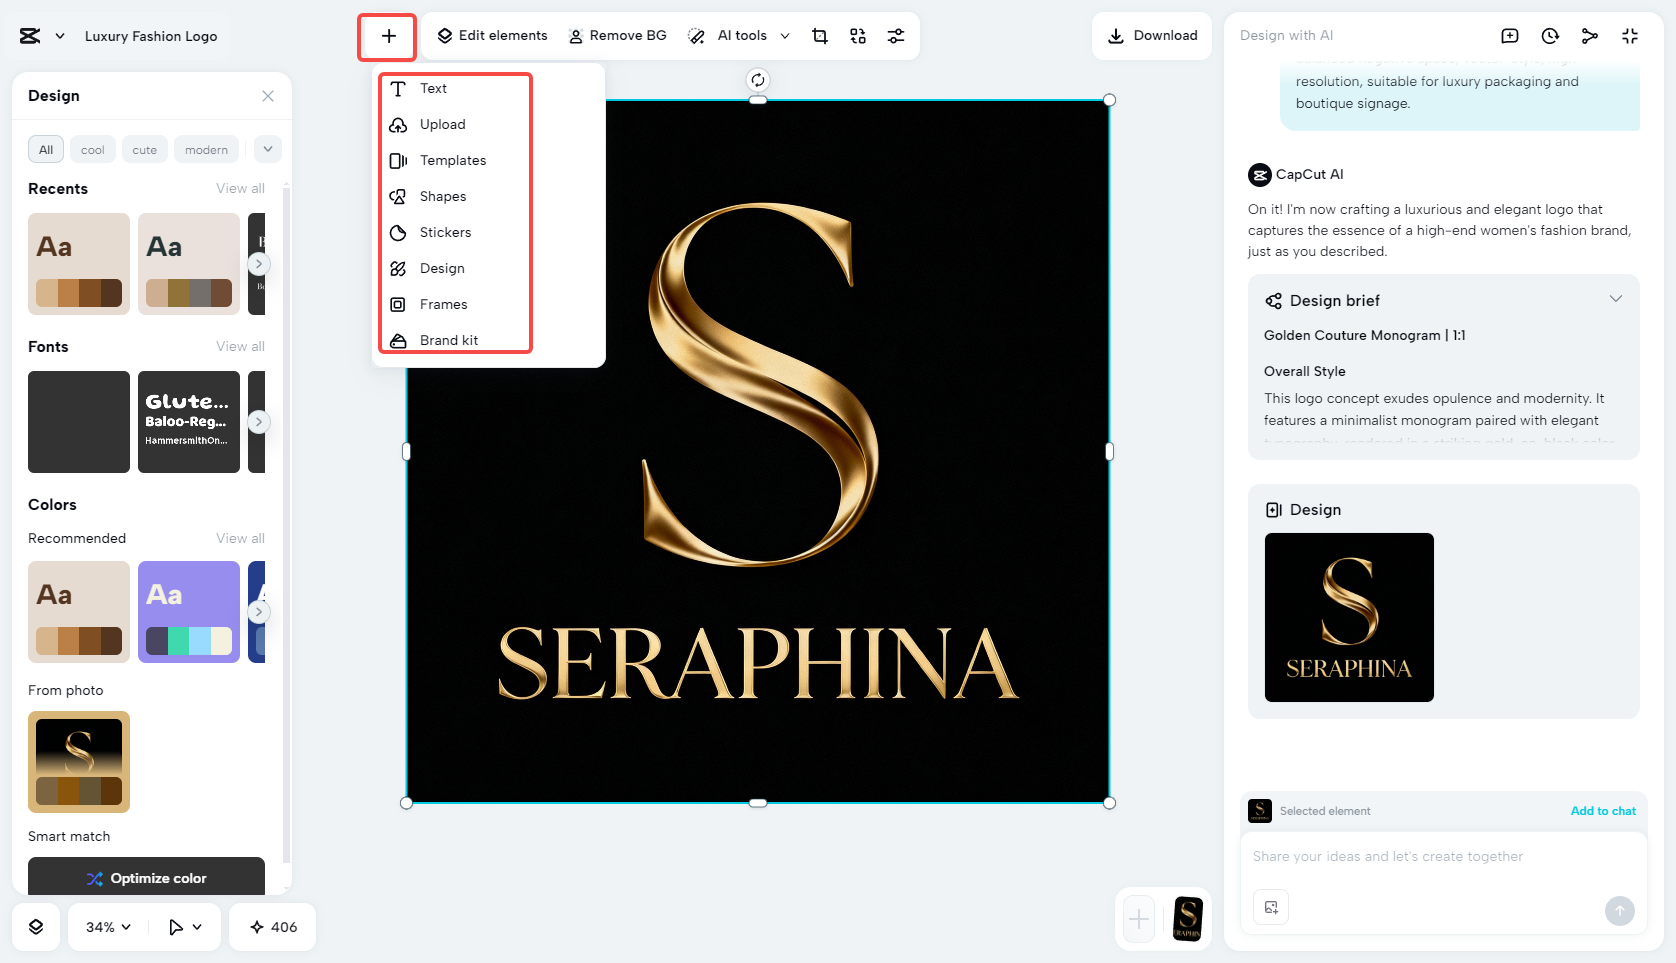
Task: Open the 34% zoom level dropdown
Action: 105,927
